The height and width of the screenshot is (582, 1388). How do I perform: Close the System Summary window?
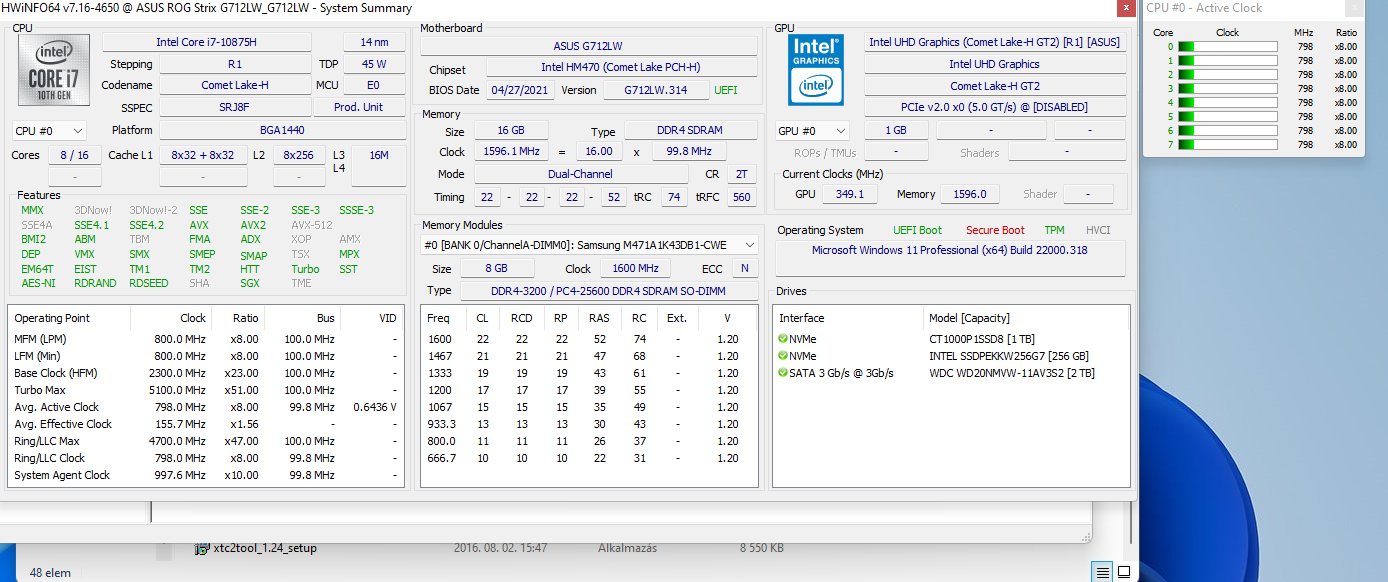1126,8
